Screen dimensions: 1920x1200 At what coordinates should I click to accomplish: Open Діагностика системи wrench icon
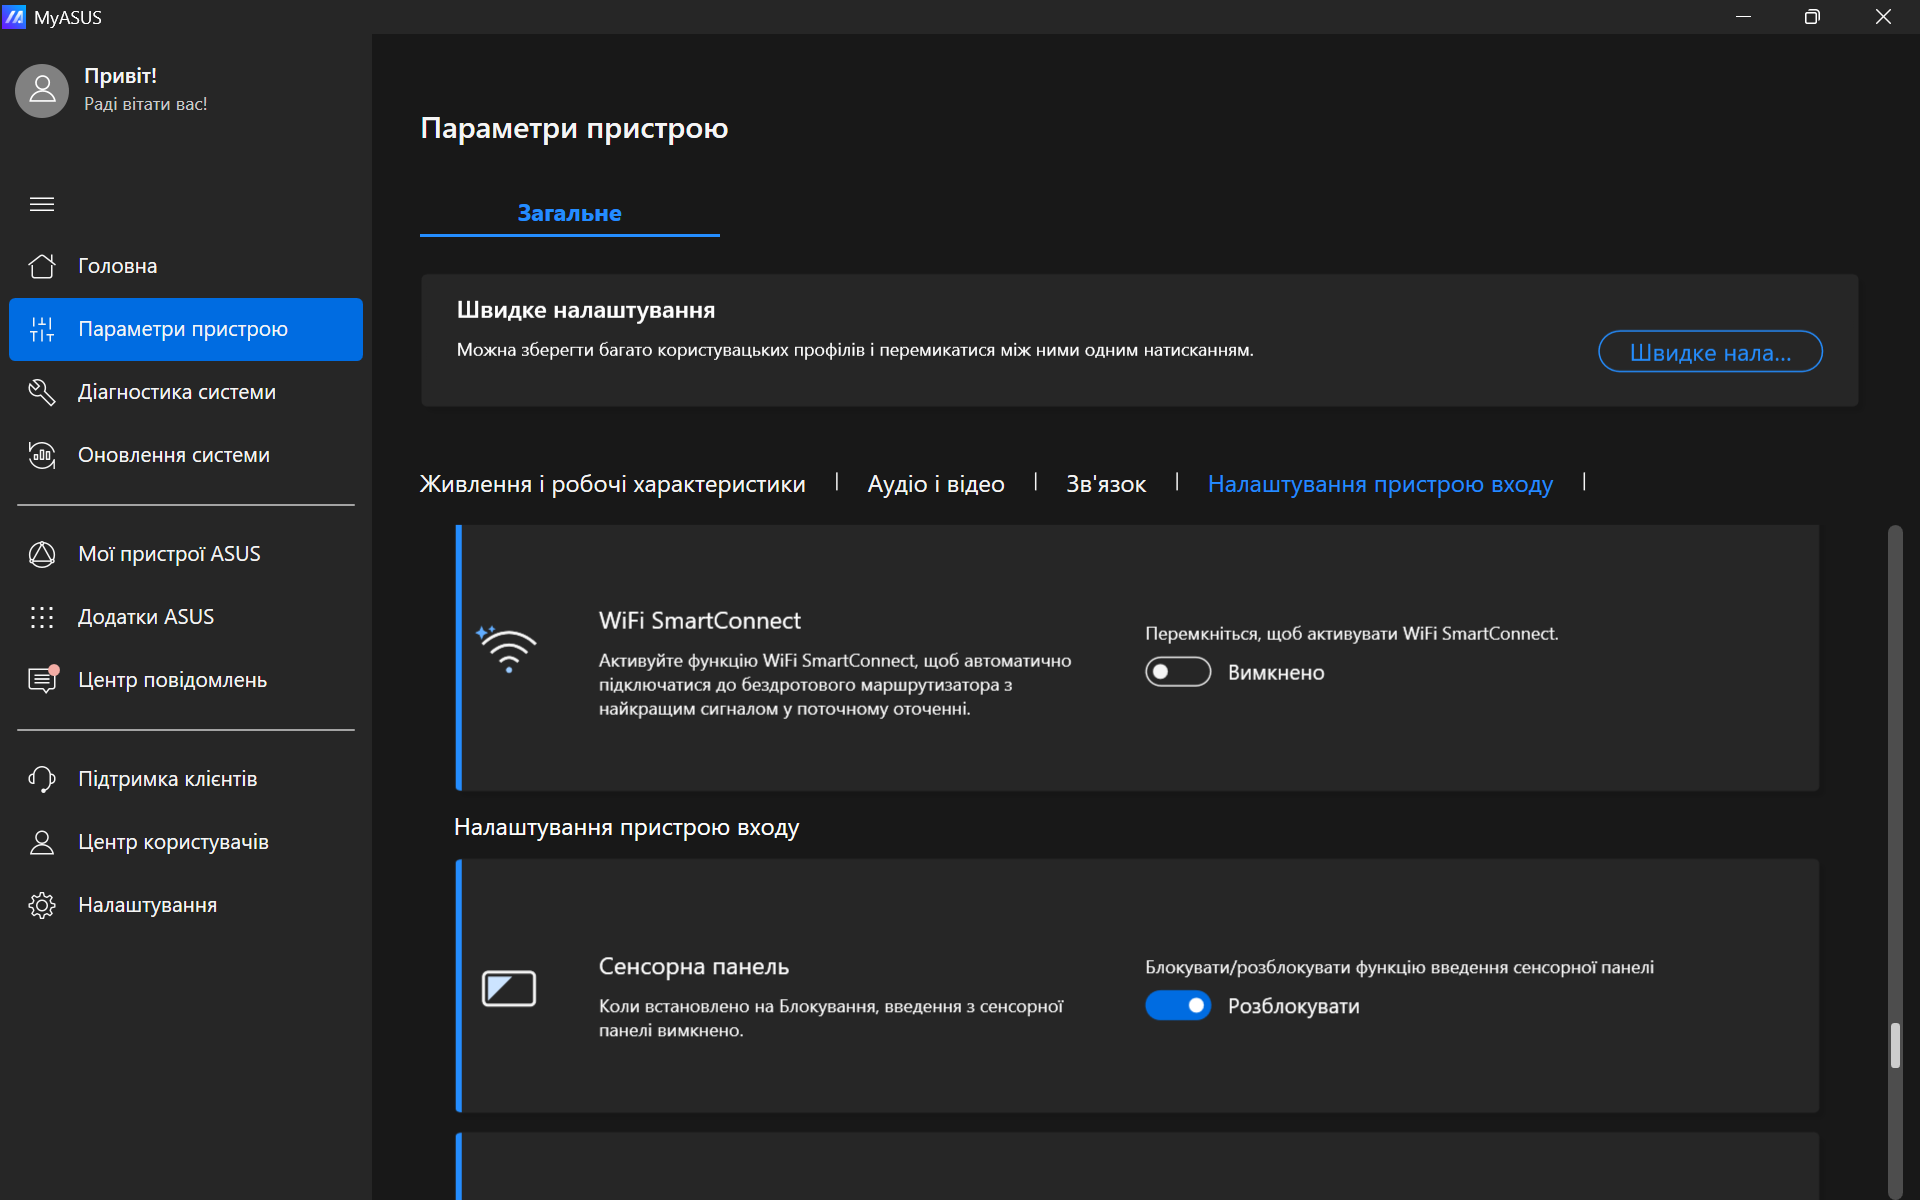tap(42, 392)
